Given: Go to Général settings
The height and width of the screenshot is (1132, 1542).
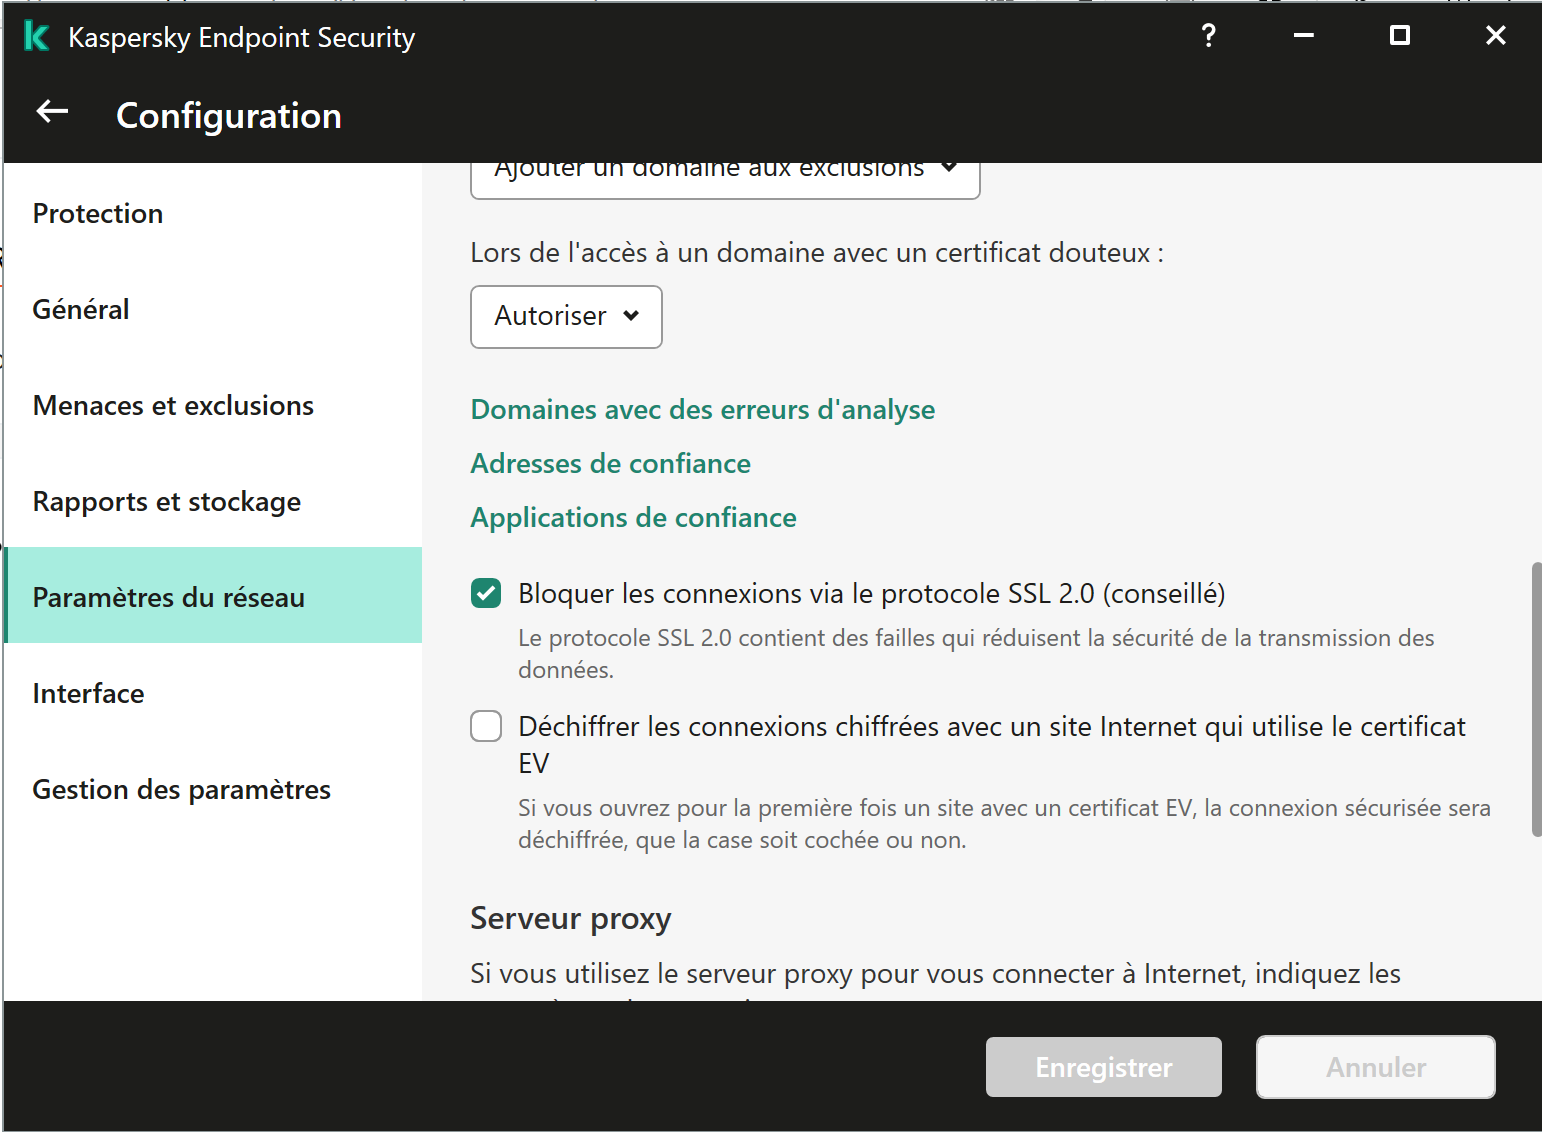Looking at the screenshot, I should pyautogui.click(x=213, y=309).
